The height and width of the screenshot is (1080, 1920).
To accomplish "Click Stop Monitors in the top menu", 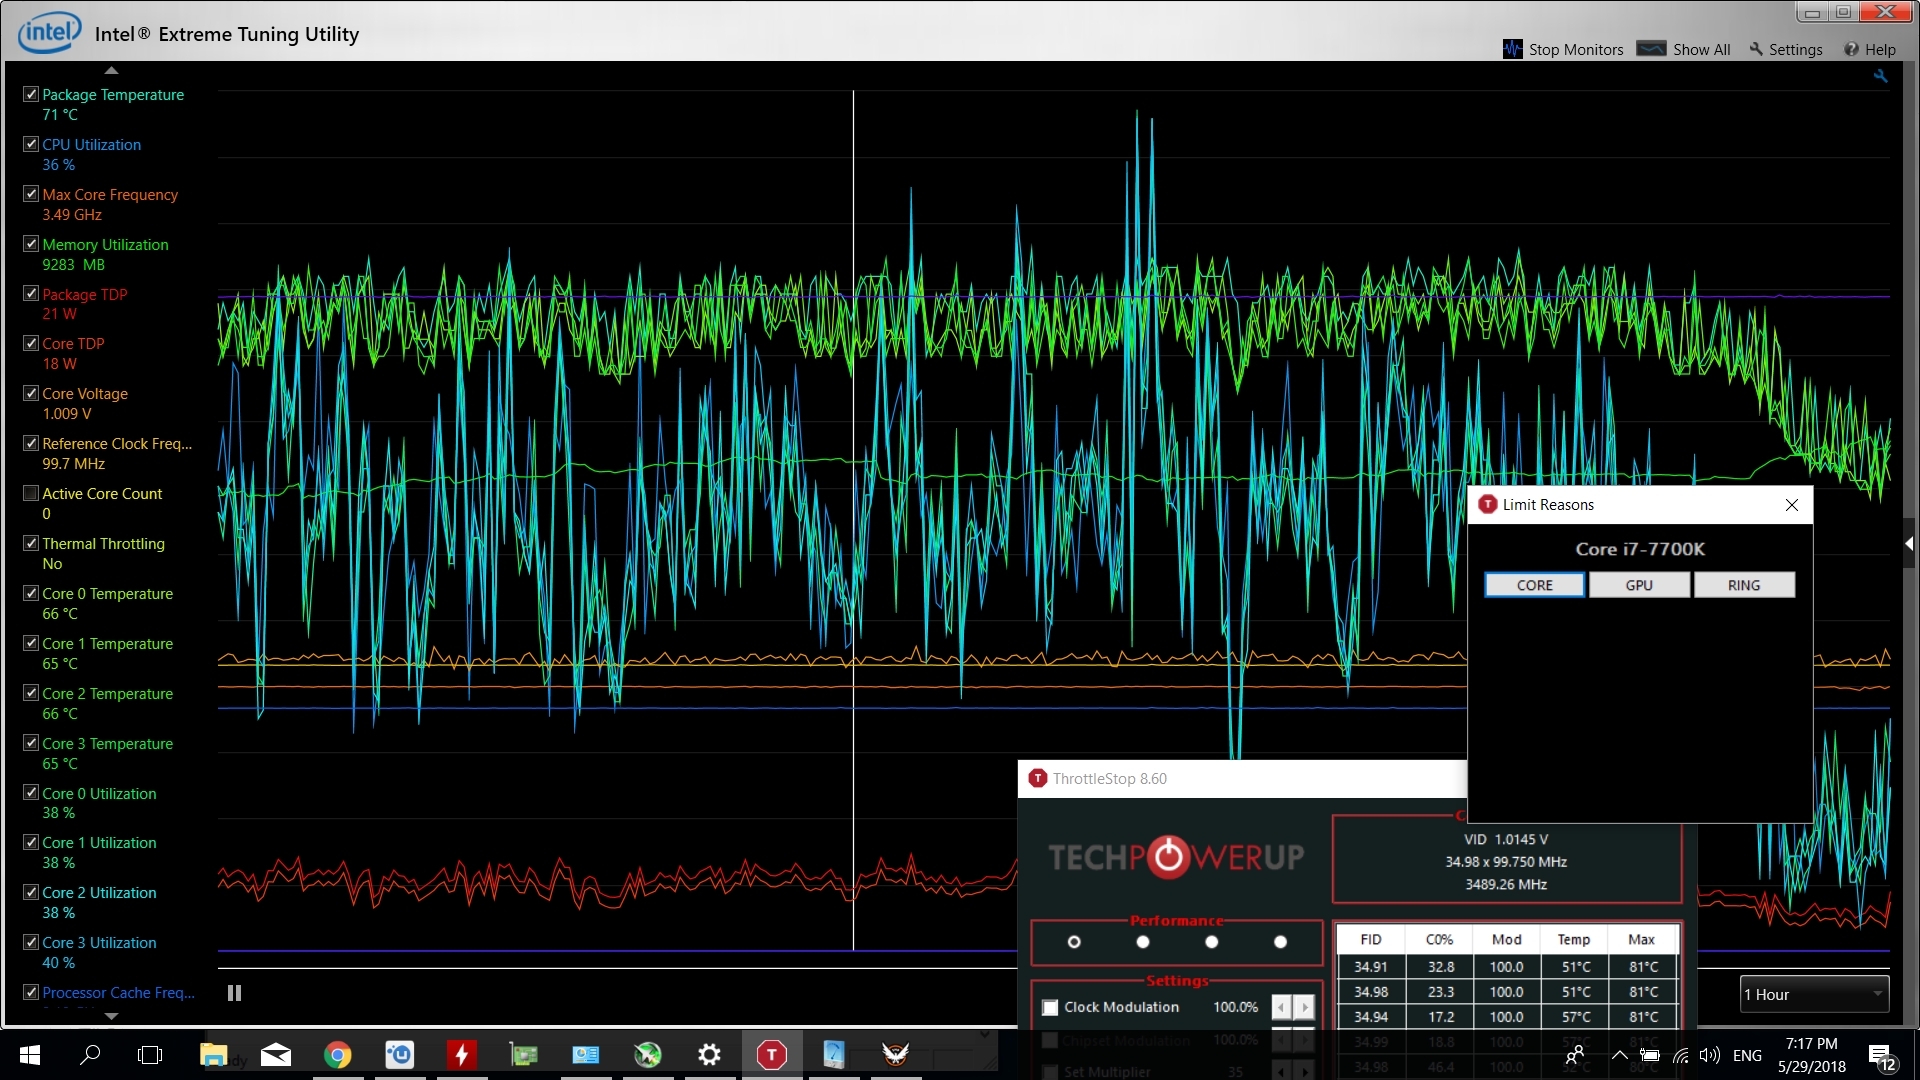I will pos(1575,49).
